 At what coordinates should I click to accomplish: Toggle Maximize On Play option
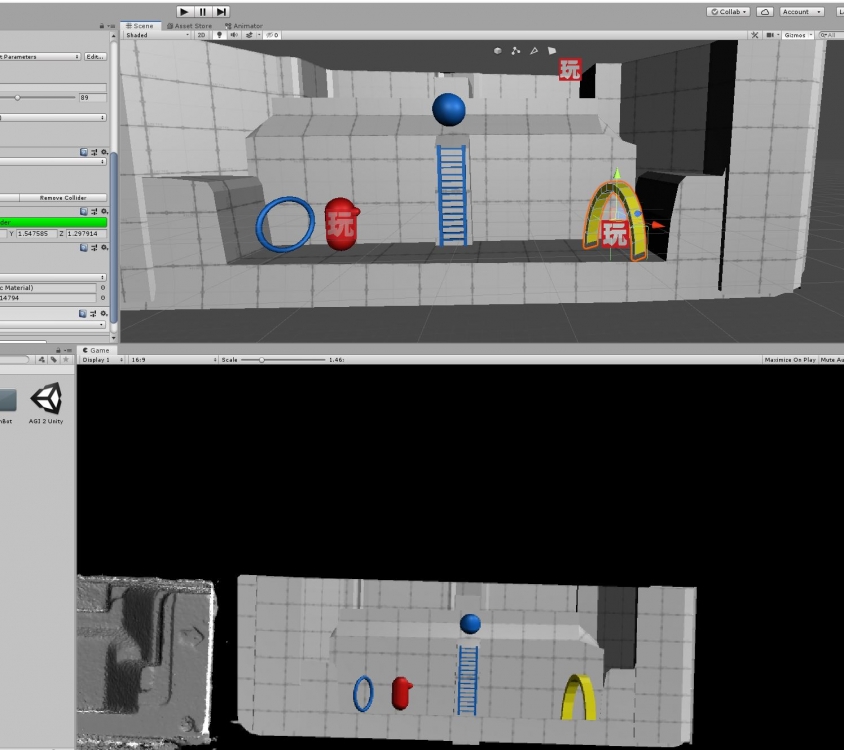click(789, 359)
